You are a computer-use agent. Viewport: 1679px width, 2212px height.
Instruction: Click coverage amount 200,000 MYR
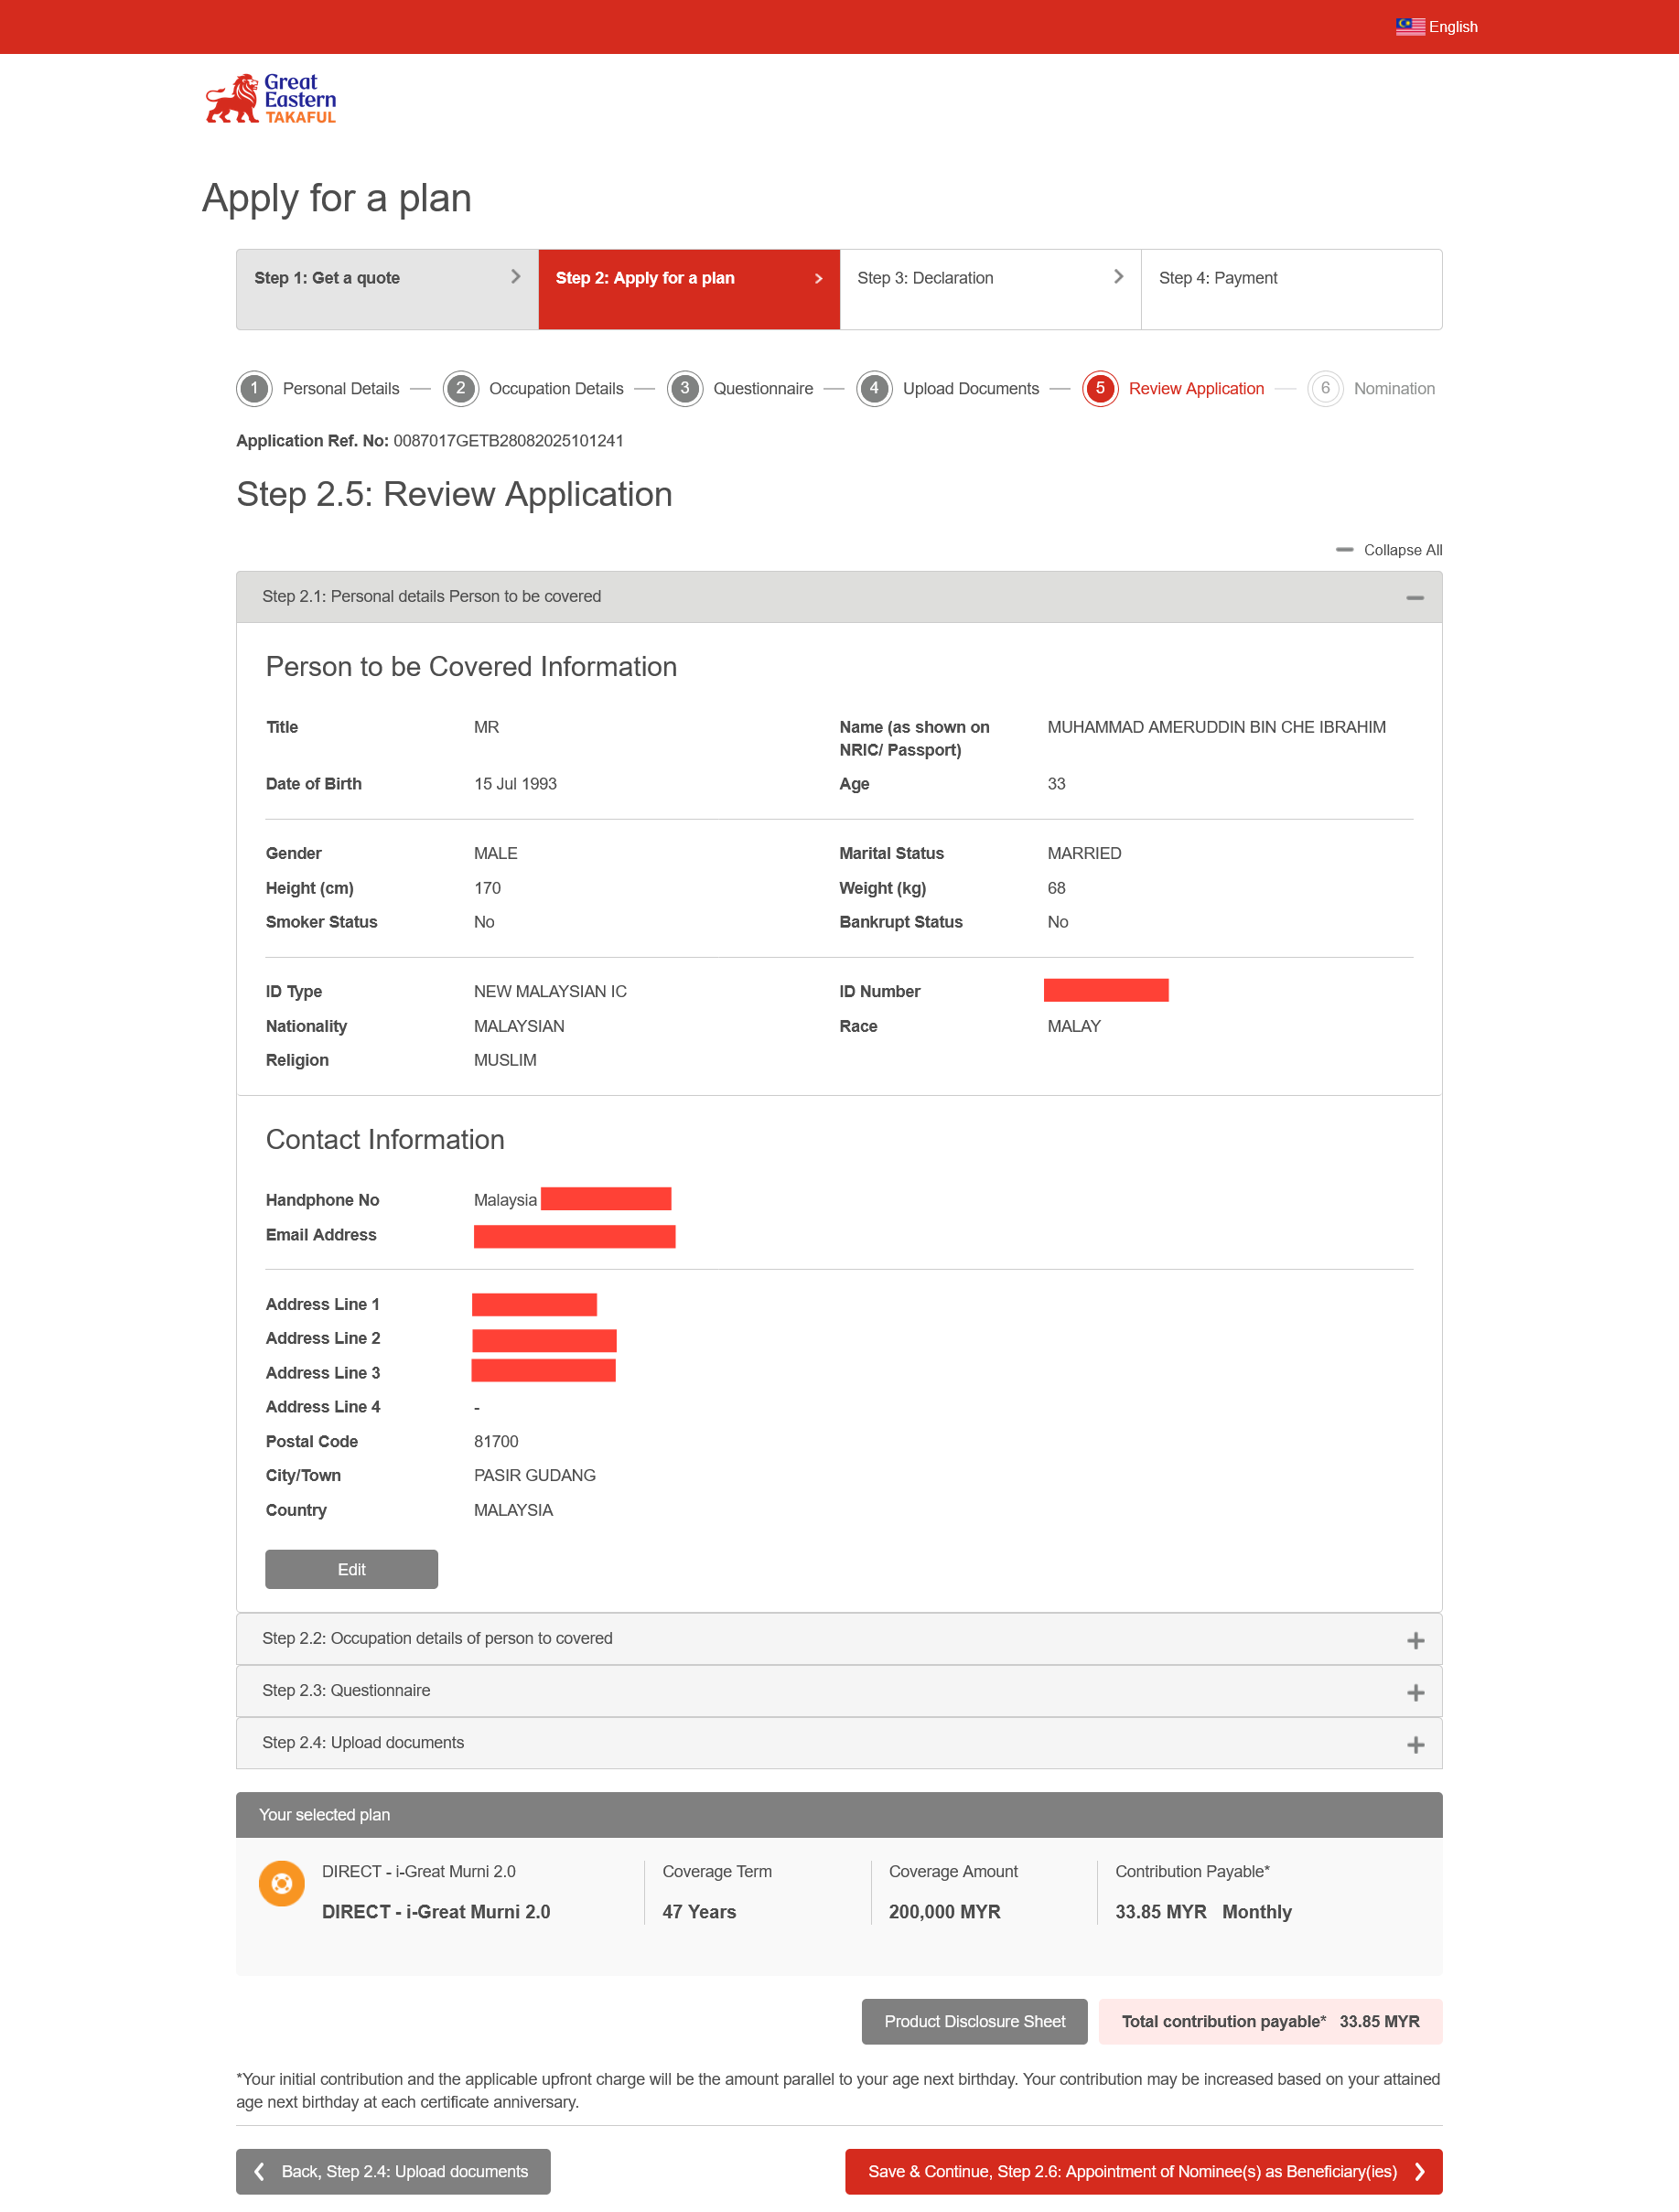[944, 1912]
